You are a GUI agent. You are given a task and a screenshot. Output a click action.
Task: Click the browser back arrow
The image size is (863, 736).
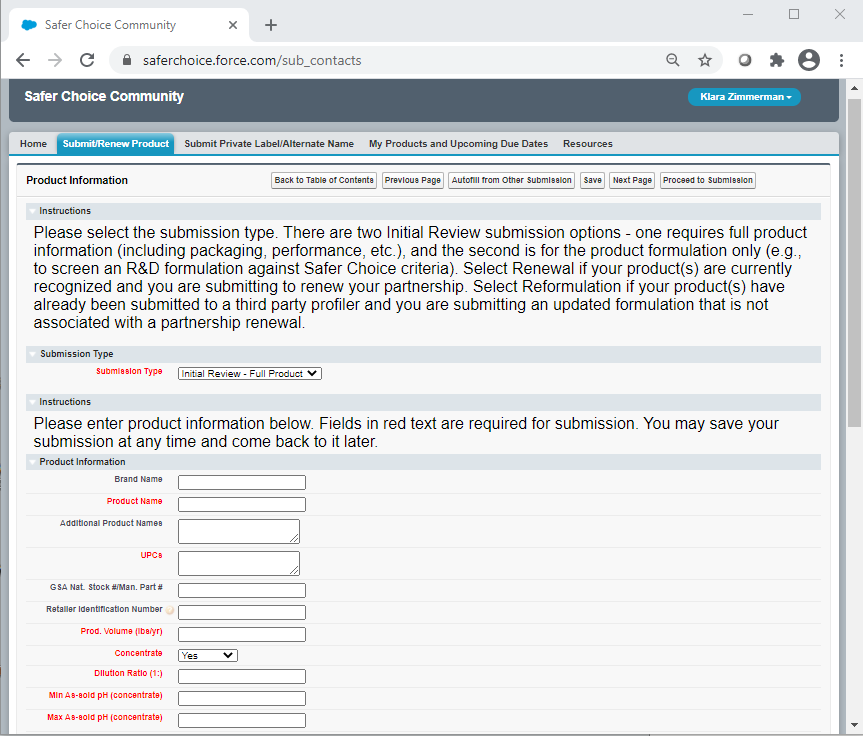coord(23,60)
